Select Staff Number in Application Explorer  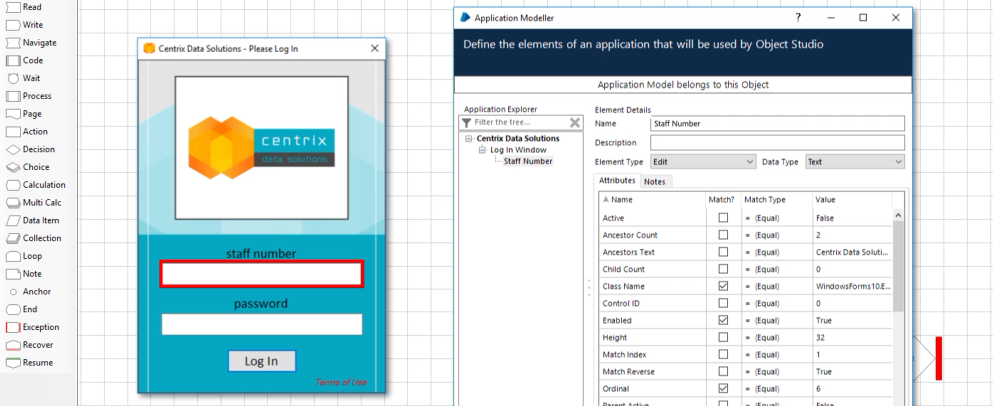pos(528,161)
